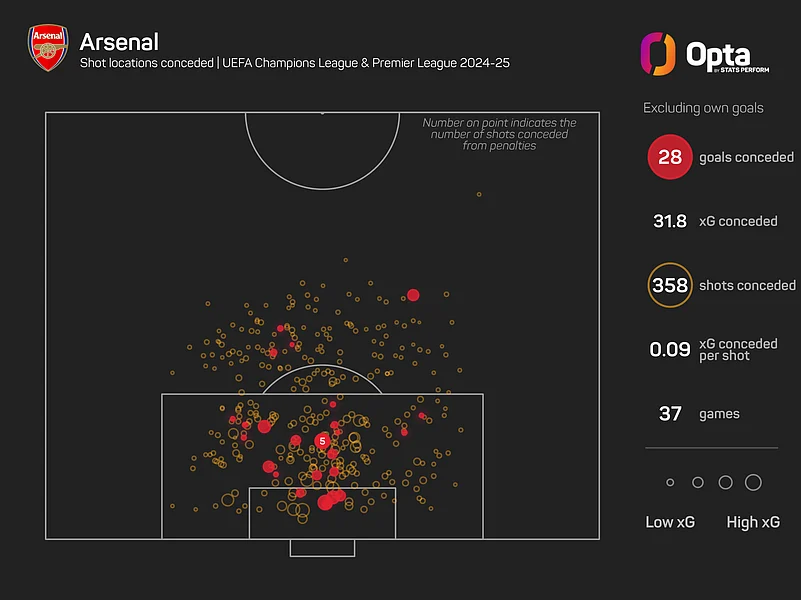801x600 pixels.
Task: Click the large red goal dot outside the box
Action: pyautogui.click(x=413, y=295)
